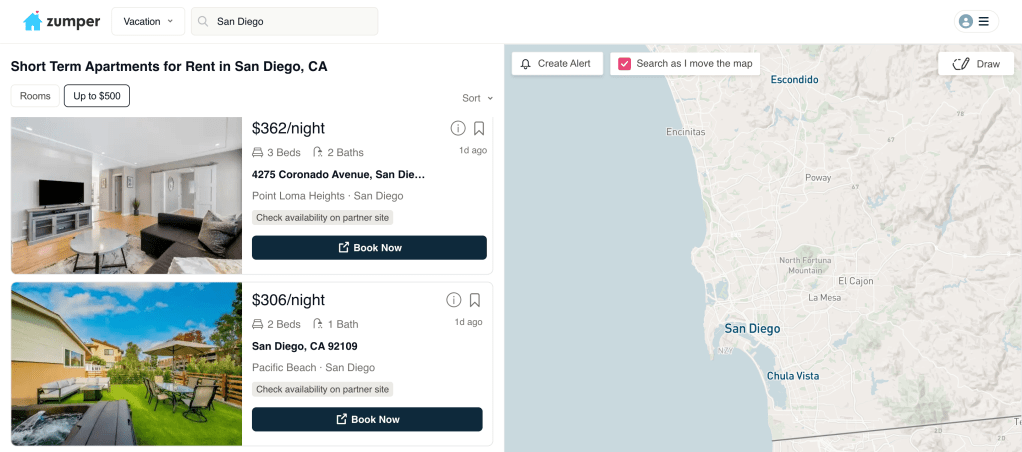Open the living room photo thumbnail

click(x=126, y=195)
